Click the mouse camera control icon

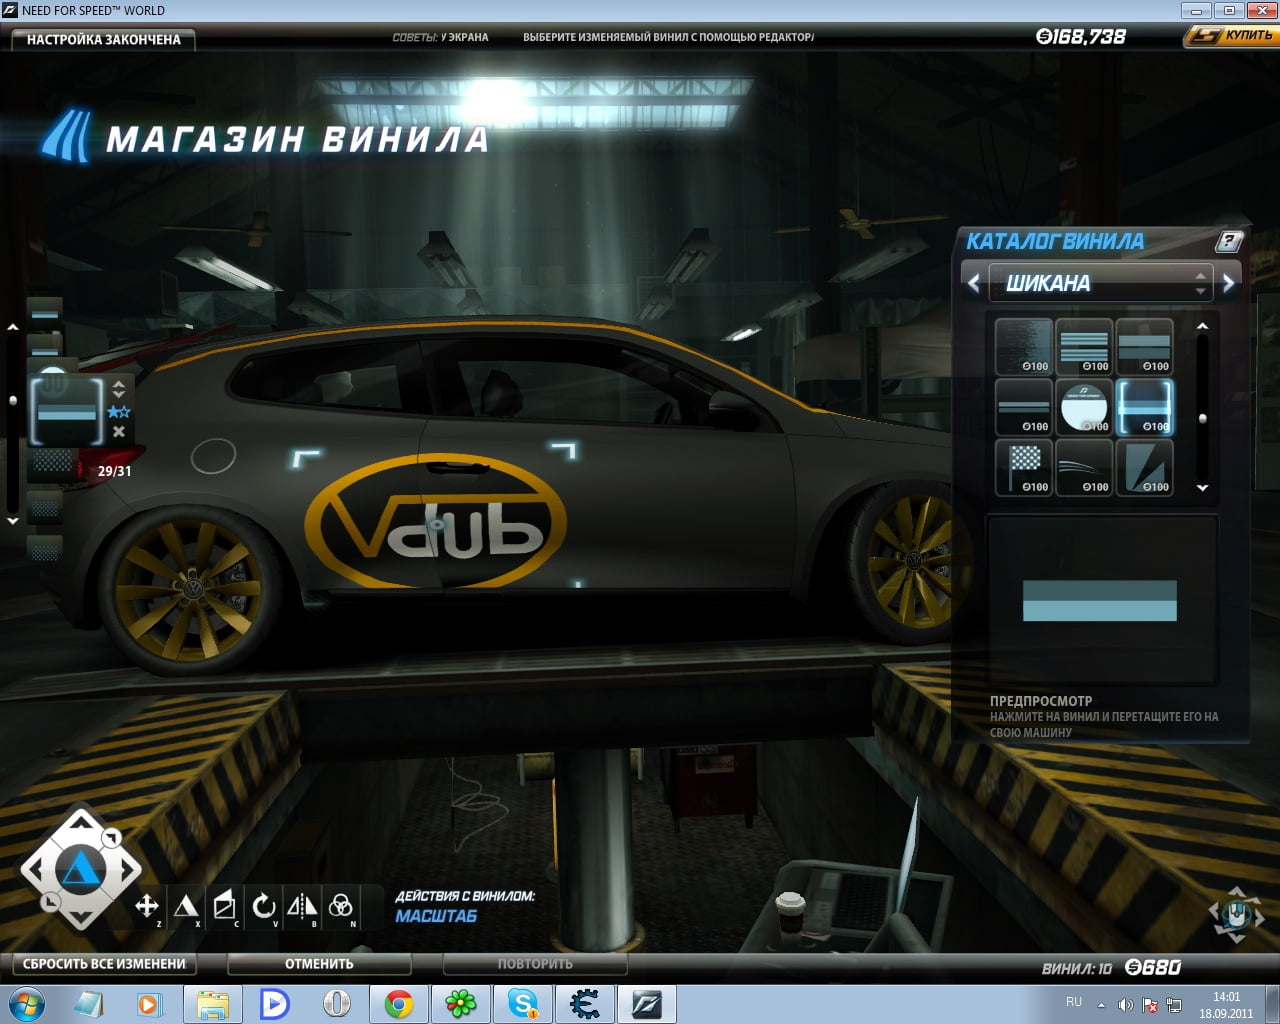click(x=1236, y=914)
